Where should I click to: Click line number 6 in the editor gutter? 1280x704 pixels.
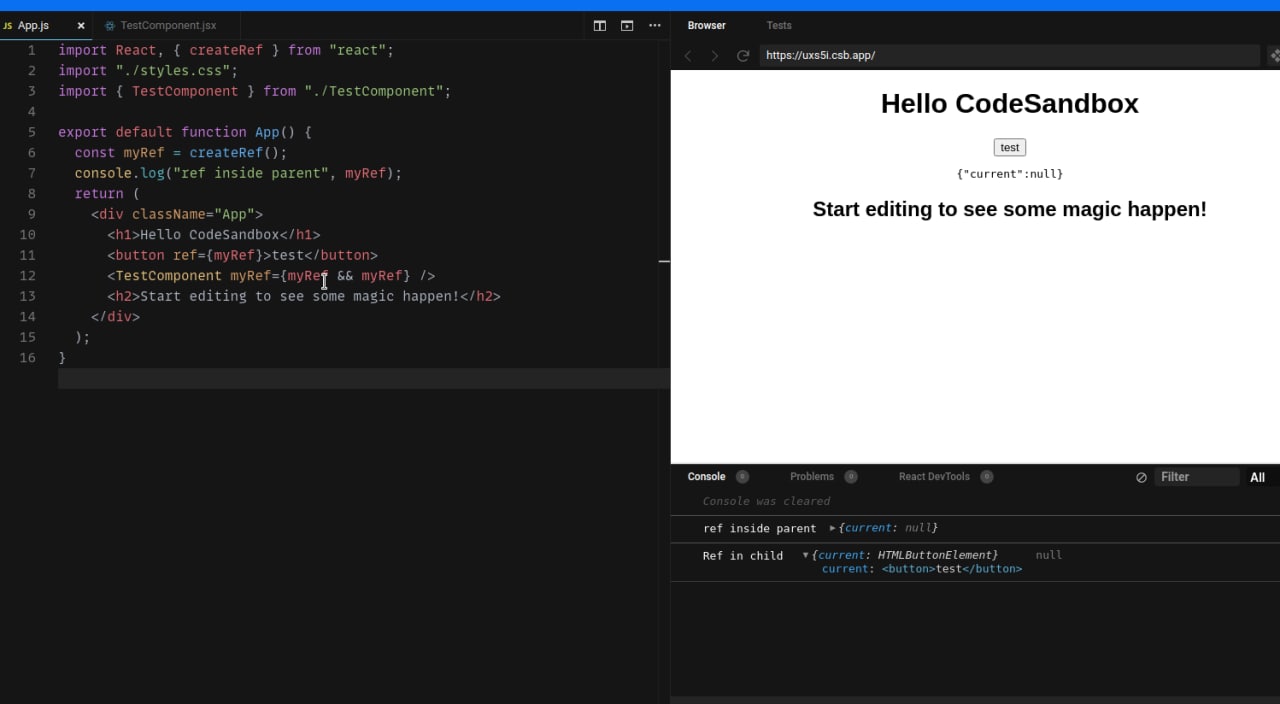31,153
